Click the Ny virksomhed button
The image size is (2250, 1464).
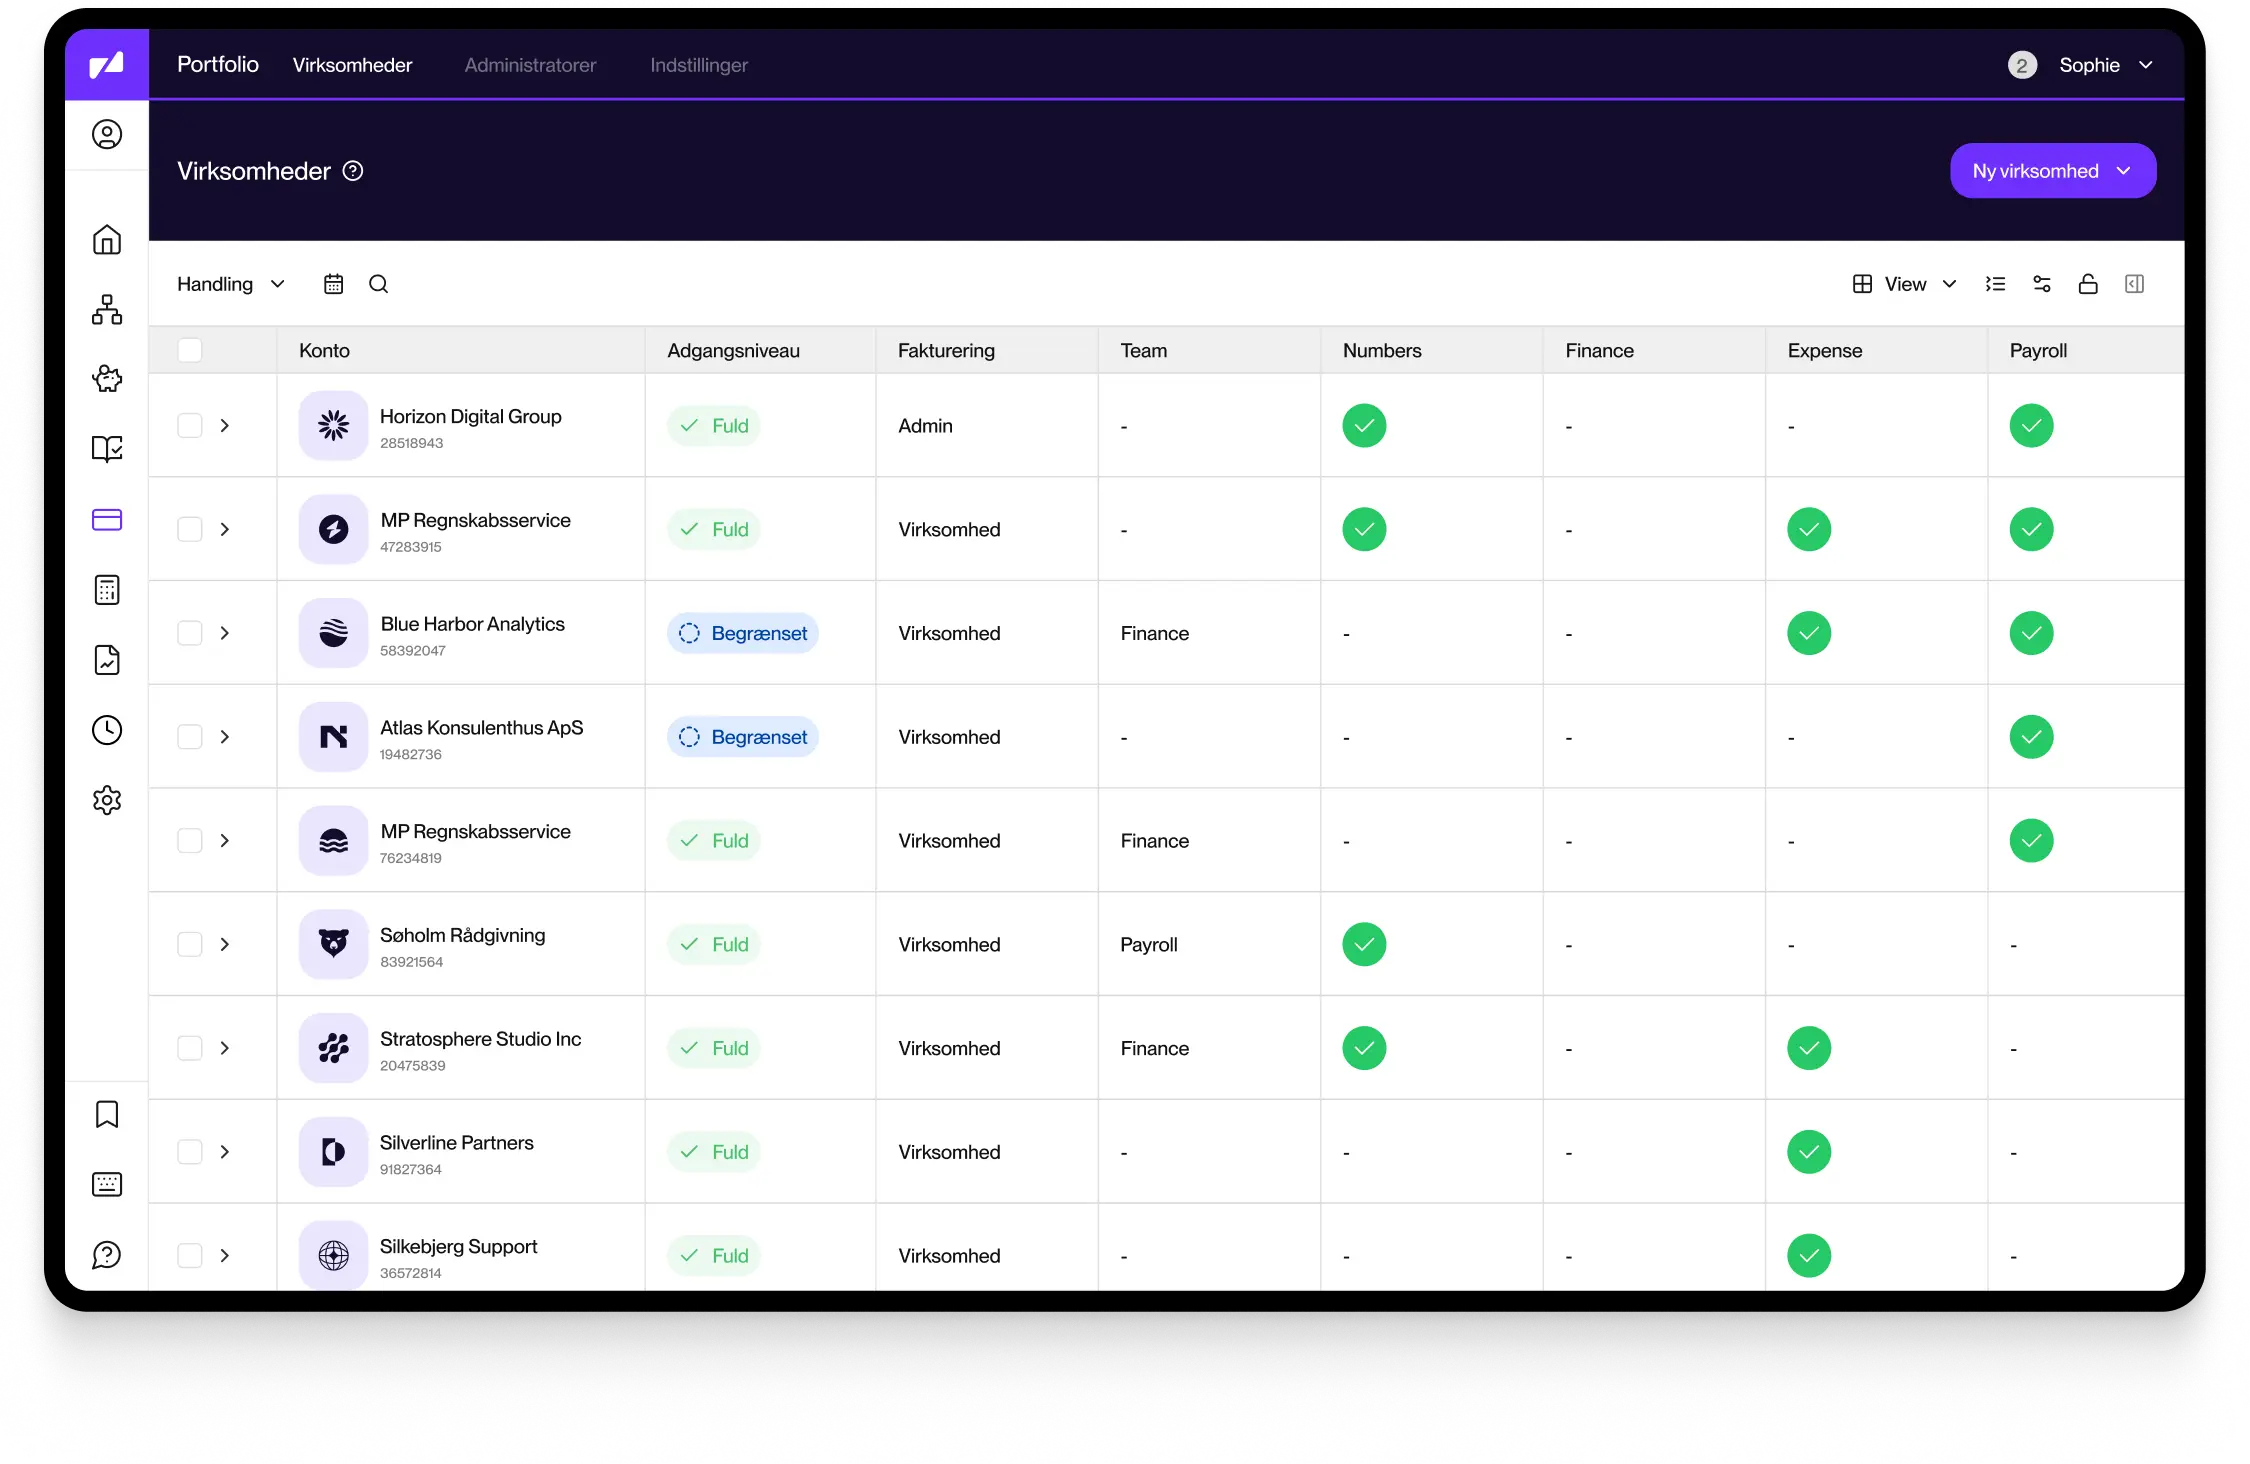(2052, 171)
